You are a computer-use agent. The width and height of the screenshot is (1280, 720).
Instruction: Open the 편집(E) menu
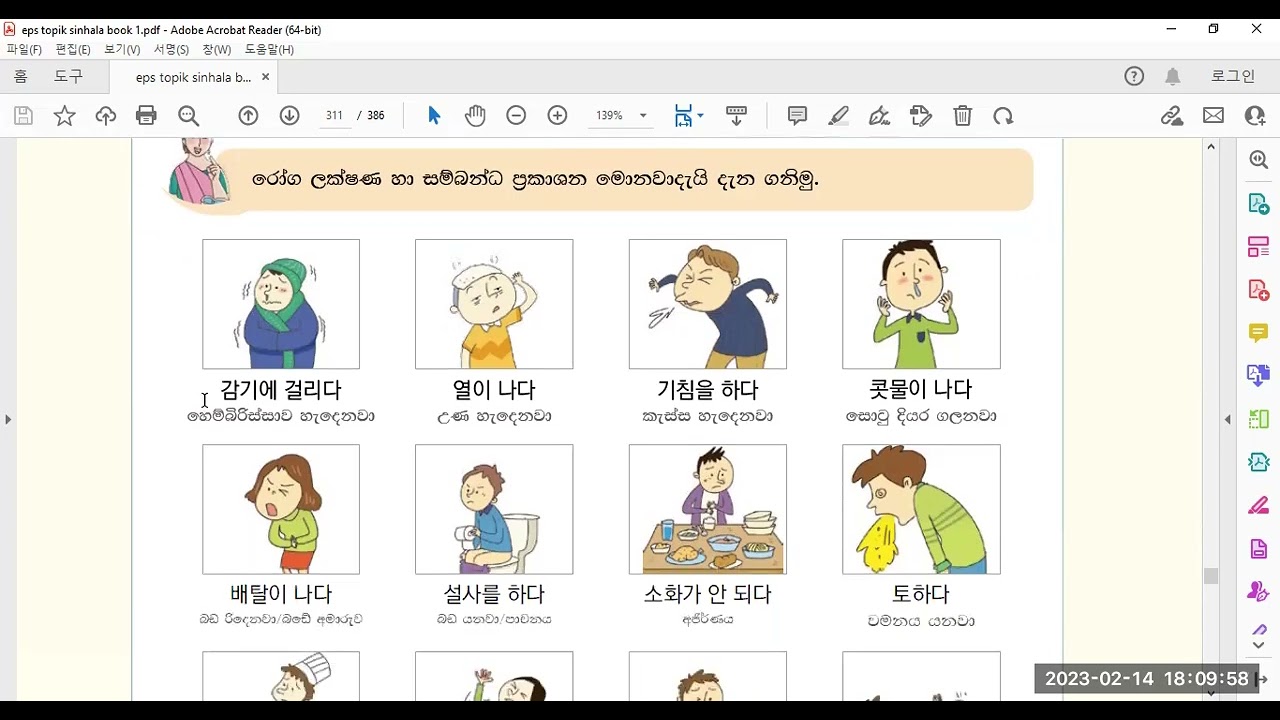pos(73,49)
